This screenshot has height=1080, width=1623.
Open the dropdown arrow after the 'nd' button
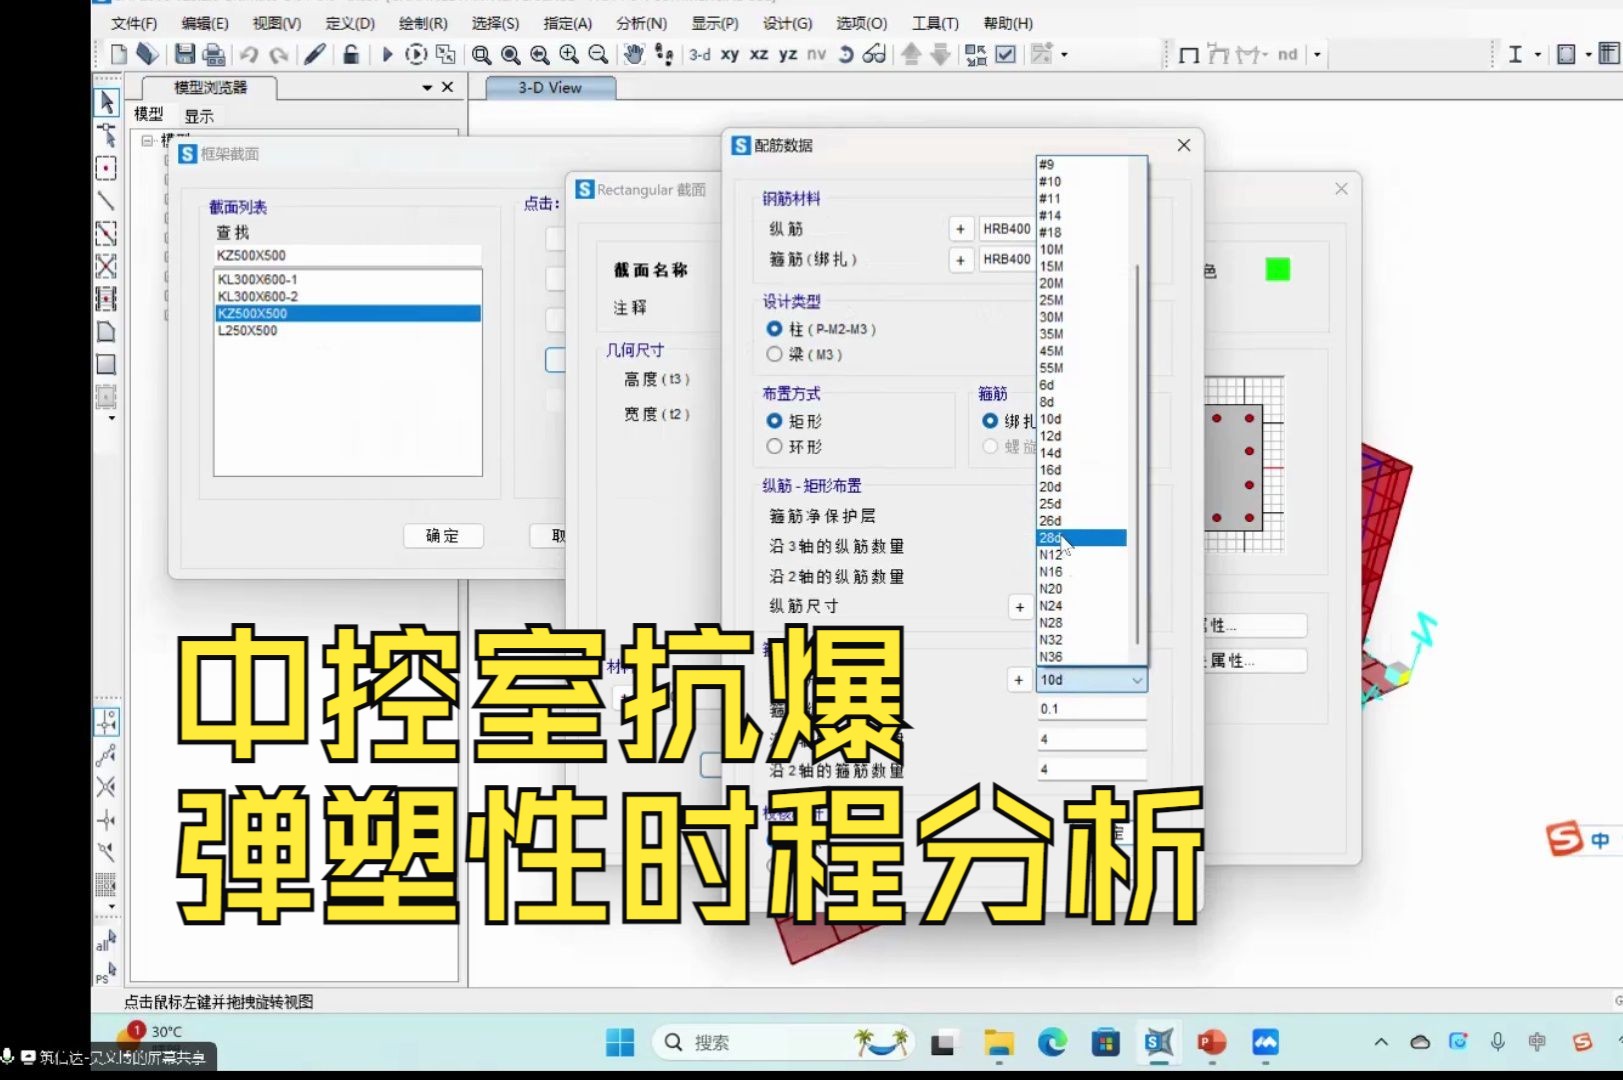coord(1317,55)
